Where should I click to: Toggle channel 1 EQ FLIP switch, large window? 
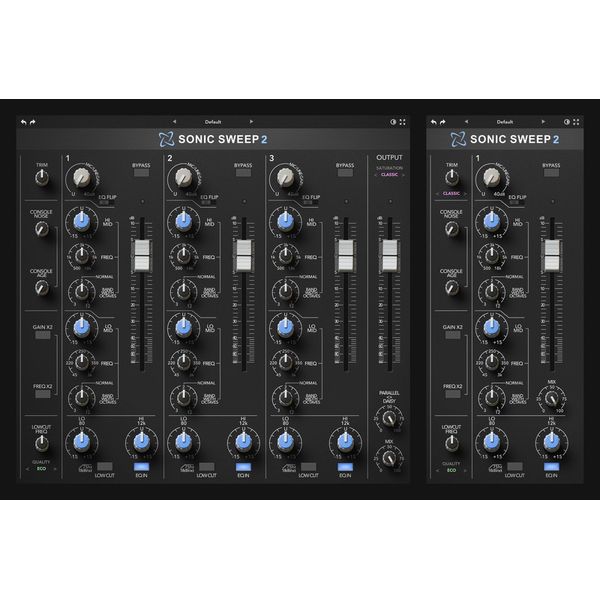click(x=104, y=202)
